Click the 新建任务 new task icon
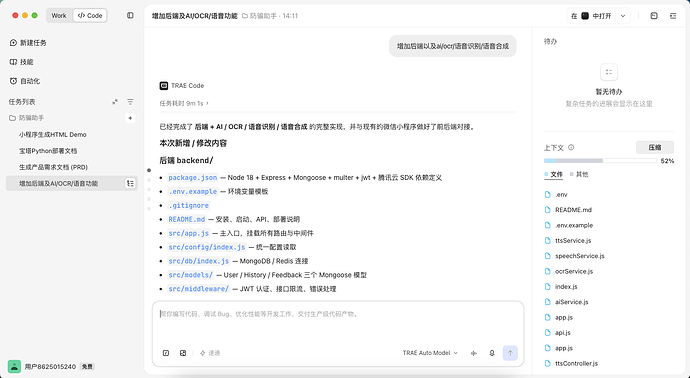 tap(13, 43)
